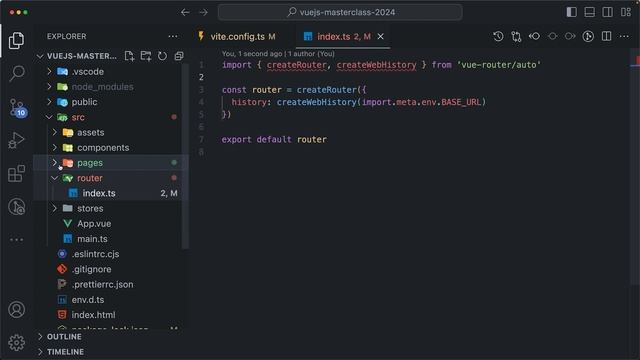Expand the stores folder
This screenshot has width=640, height=360.
click(55, 208)
